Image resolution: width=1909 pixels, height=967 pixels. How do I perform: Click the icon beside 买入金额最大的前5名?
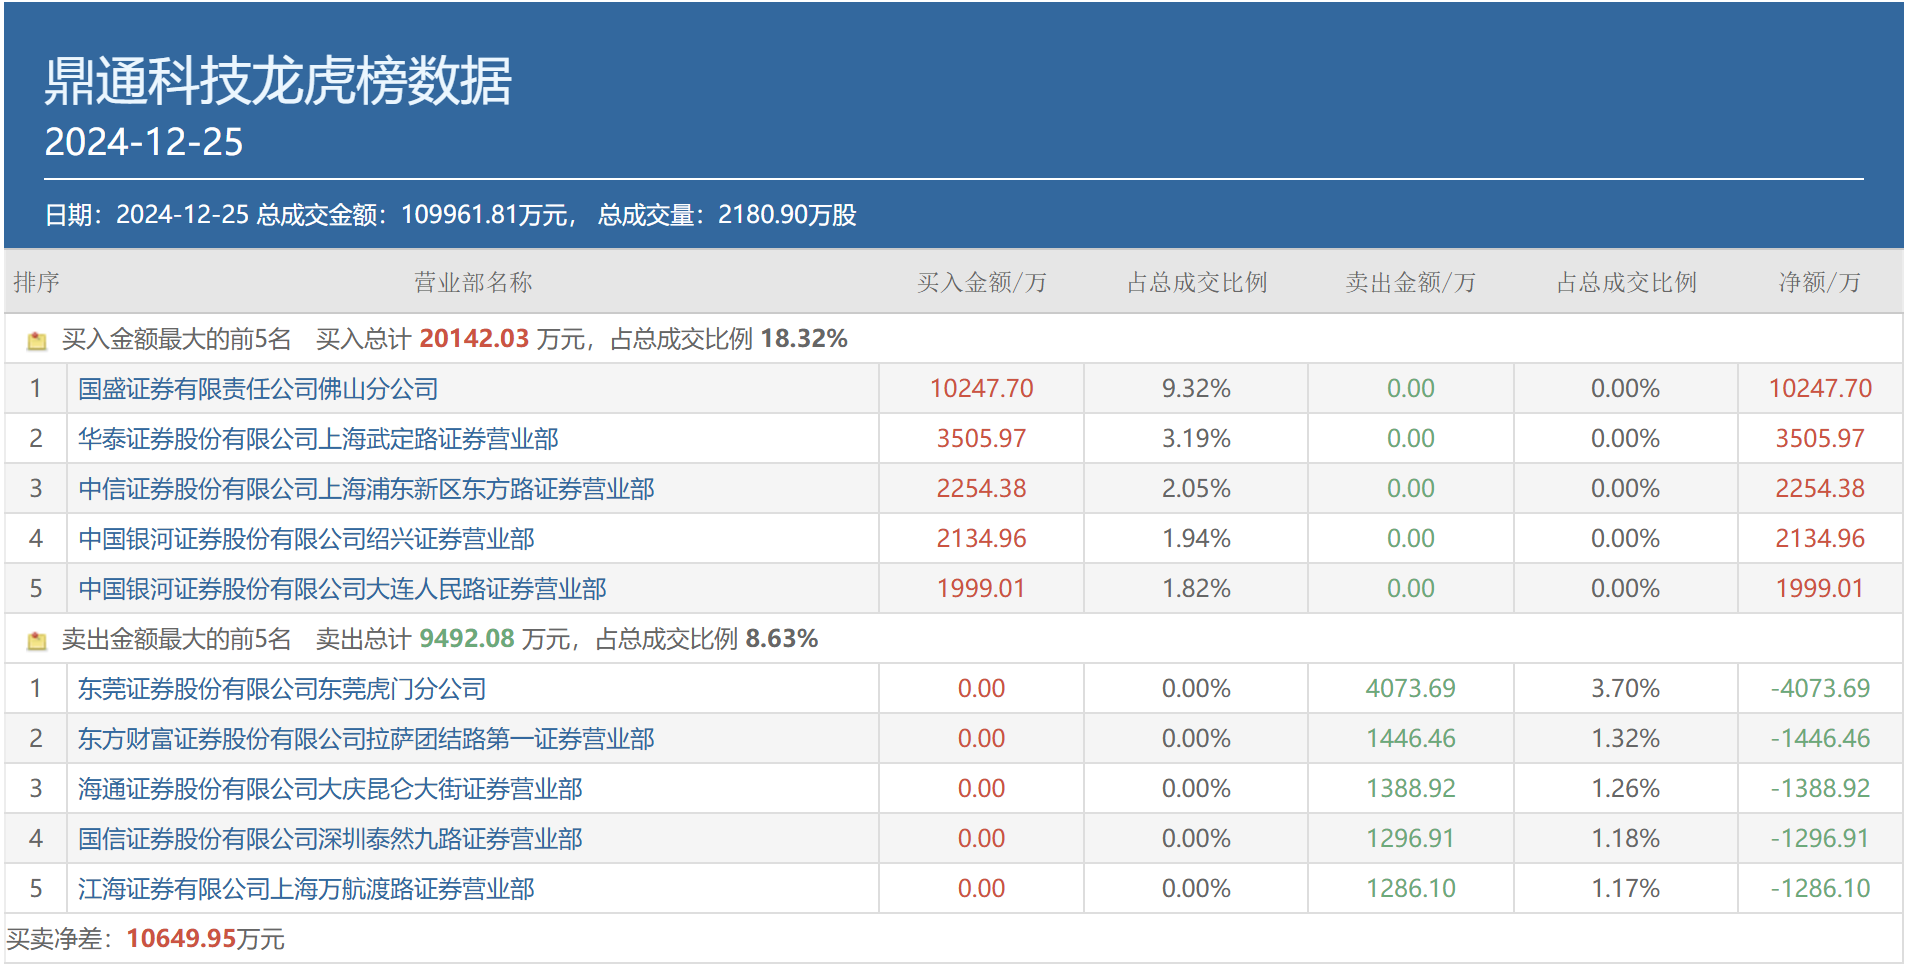(x=37, y=341)
